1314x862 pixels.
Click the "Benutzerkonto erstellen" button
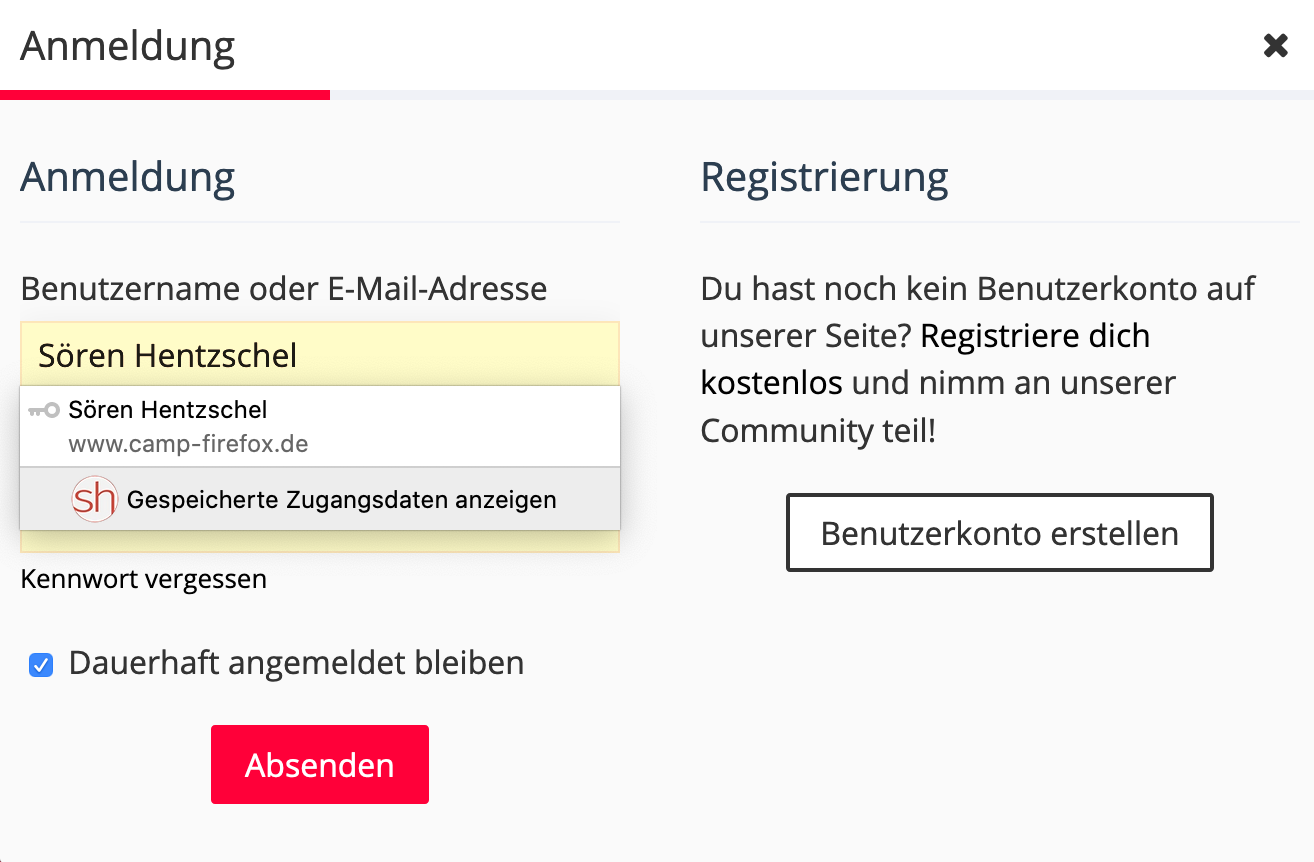tap(999, 532)
